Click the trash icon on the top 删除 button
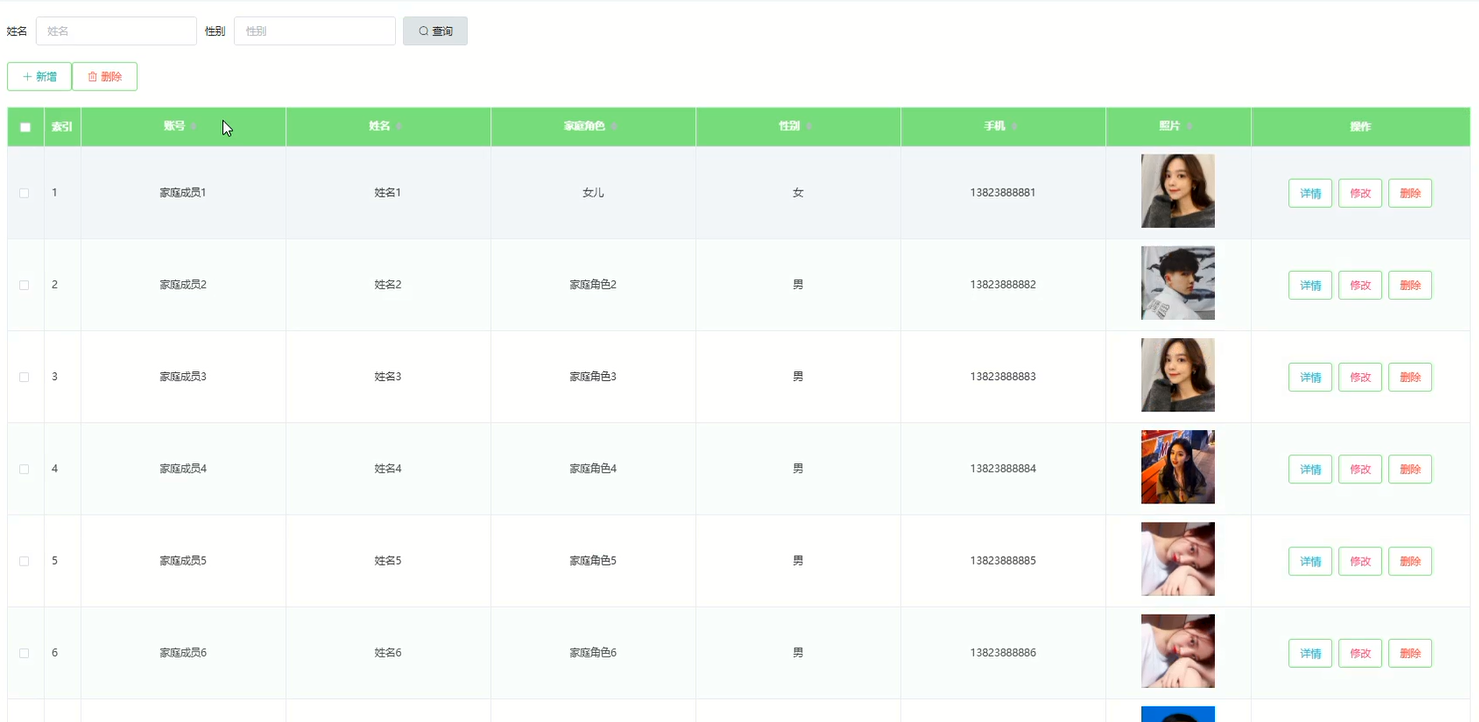This screenshot has width=1479, height=722. point(92,76)
